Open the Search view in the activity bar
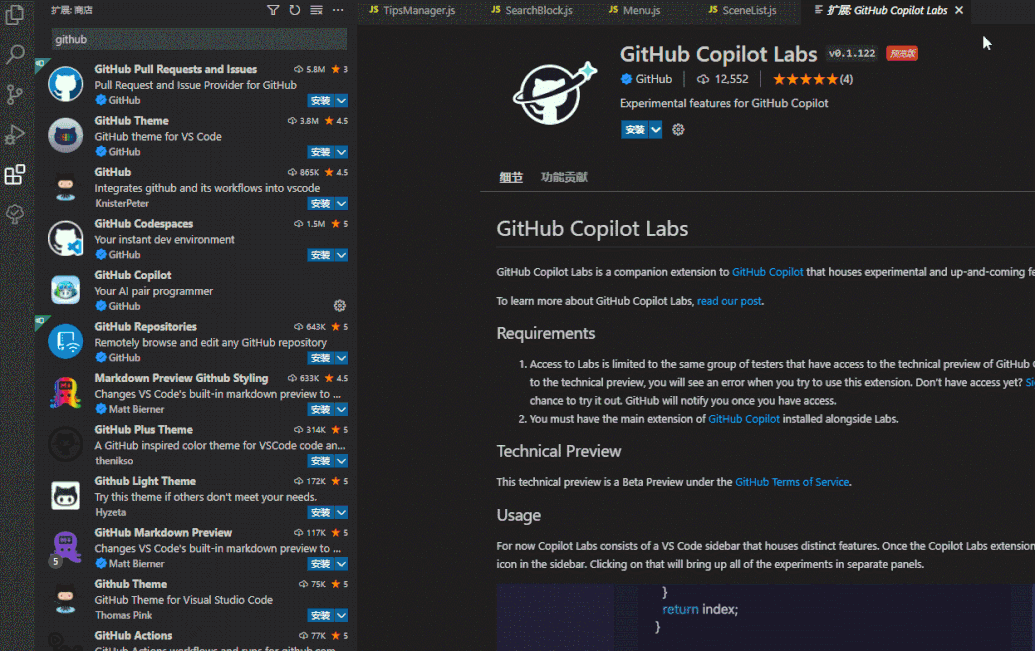This screenshot has width=1035, height=651. pyautogui.click(x=14, y=54)
